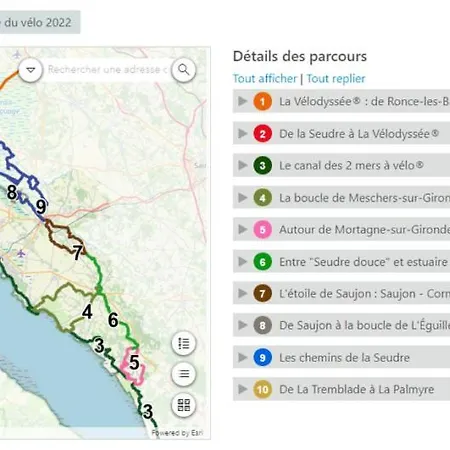450x450 pixels.
Task: Click the blue route 9 badge
Action: click(263, 357)
